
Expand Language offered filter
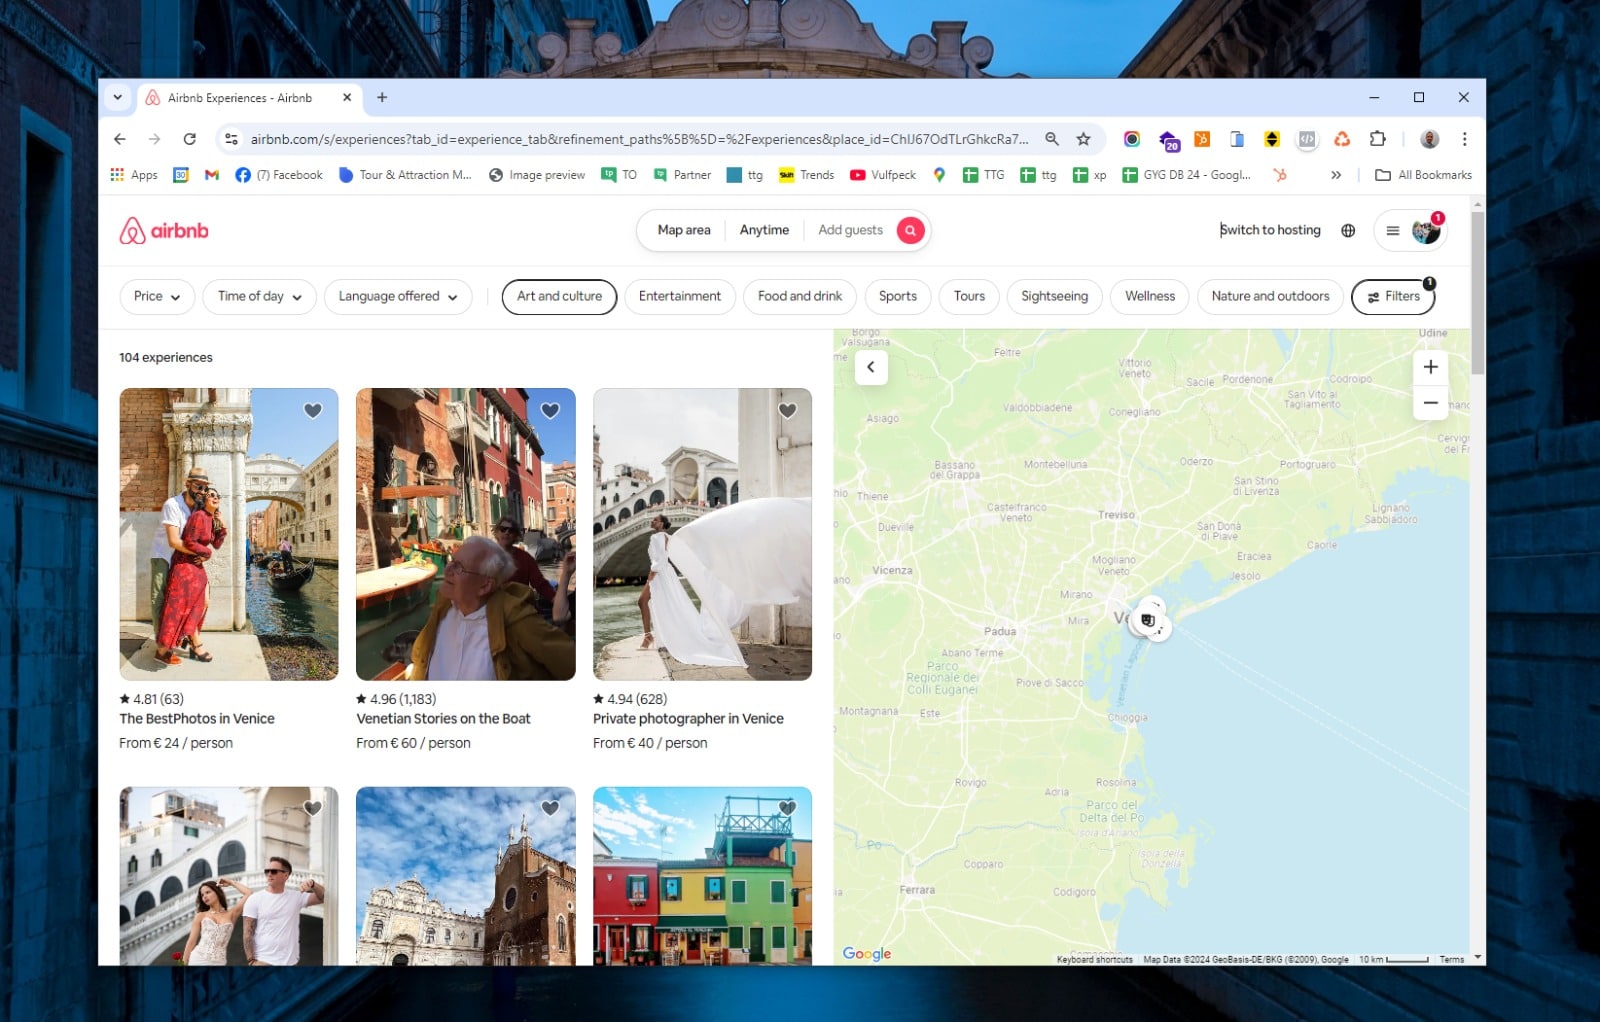pos(397,297)
